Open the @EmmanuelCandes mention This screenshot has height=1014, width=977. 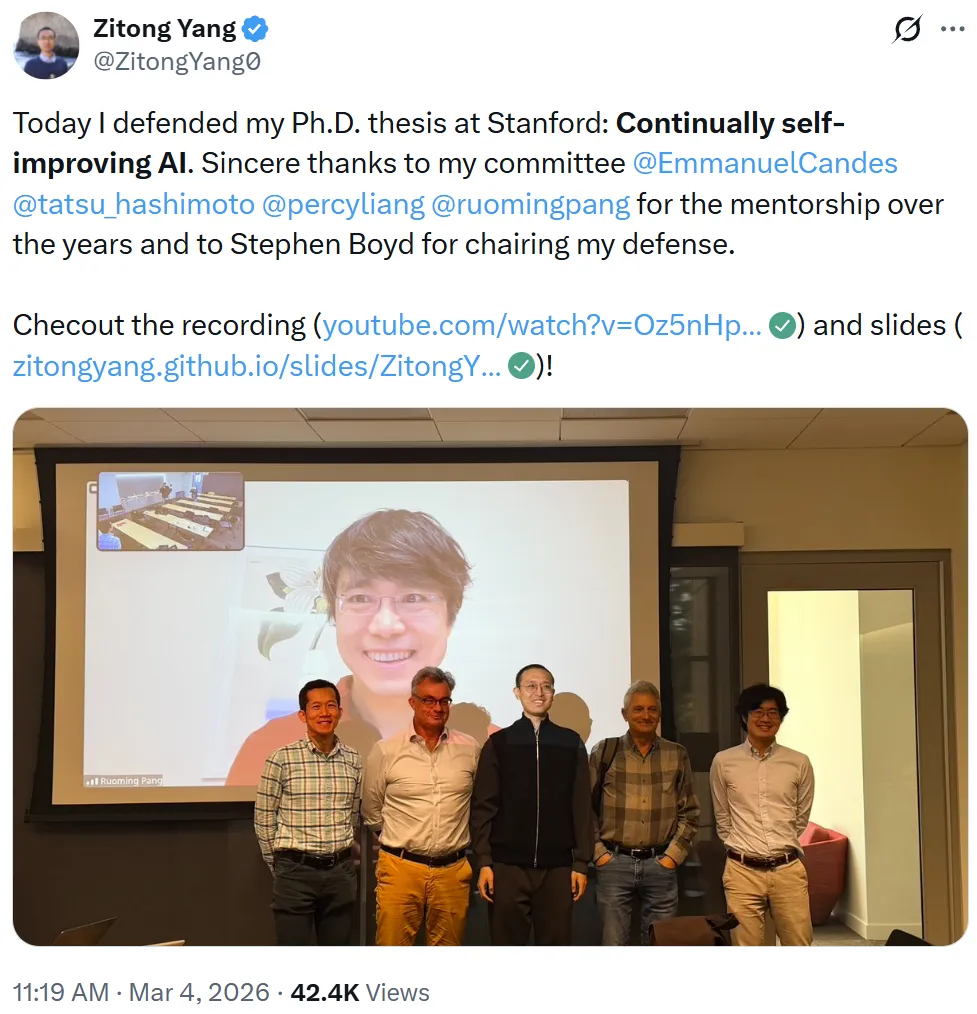766,163
